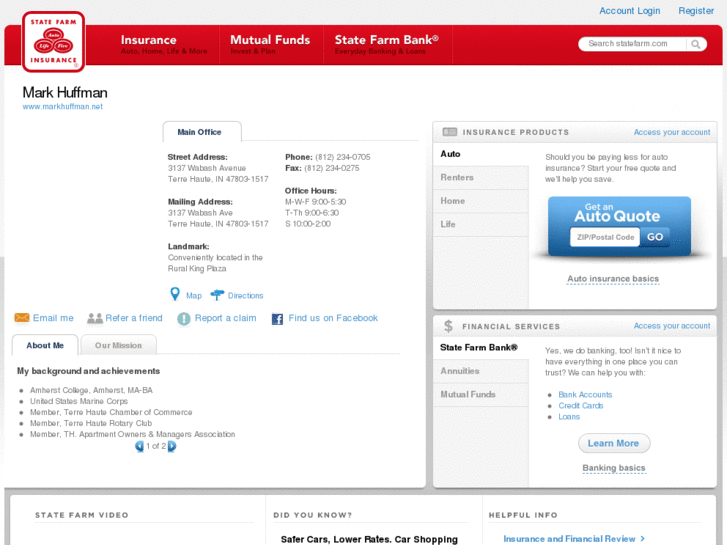
Task: Select the Auto insurance product tab
Action: coord(481,154)
